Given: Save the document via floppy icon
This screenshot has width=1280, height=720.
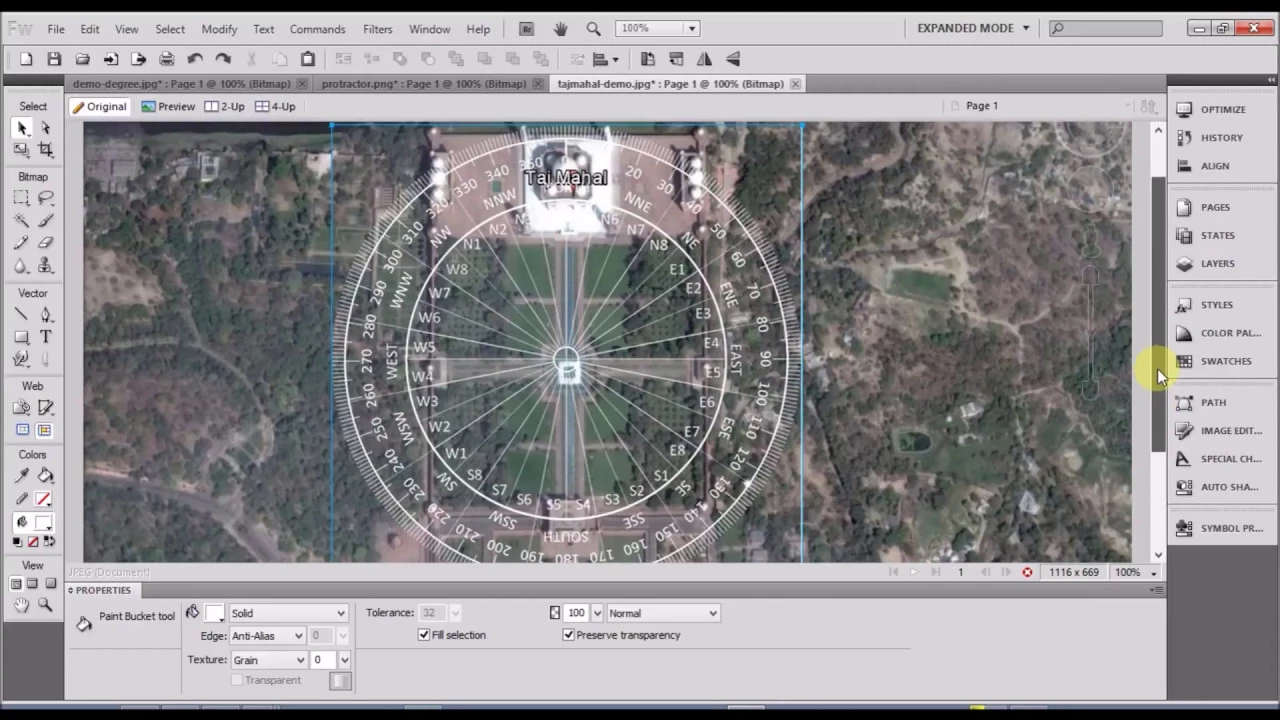Looking at the screenshot, I should tap(54, 59).
